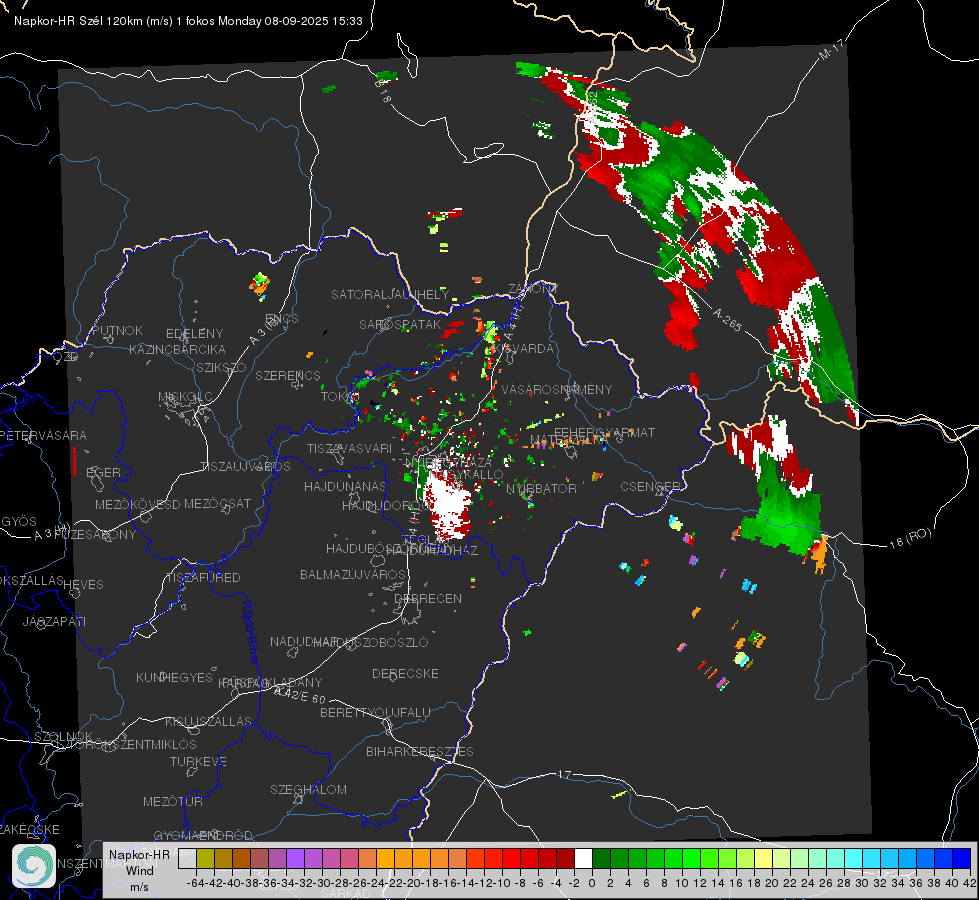Click the KAZINCBARCIKA city label
The height and width of the screenshot is (900, 979).
[x=177, y=349]
